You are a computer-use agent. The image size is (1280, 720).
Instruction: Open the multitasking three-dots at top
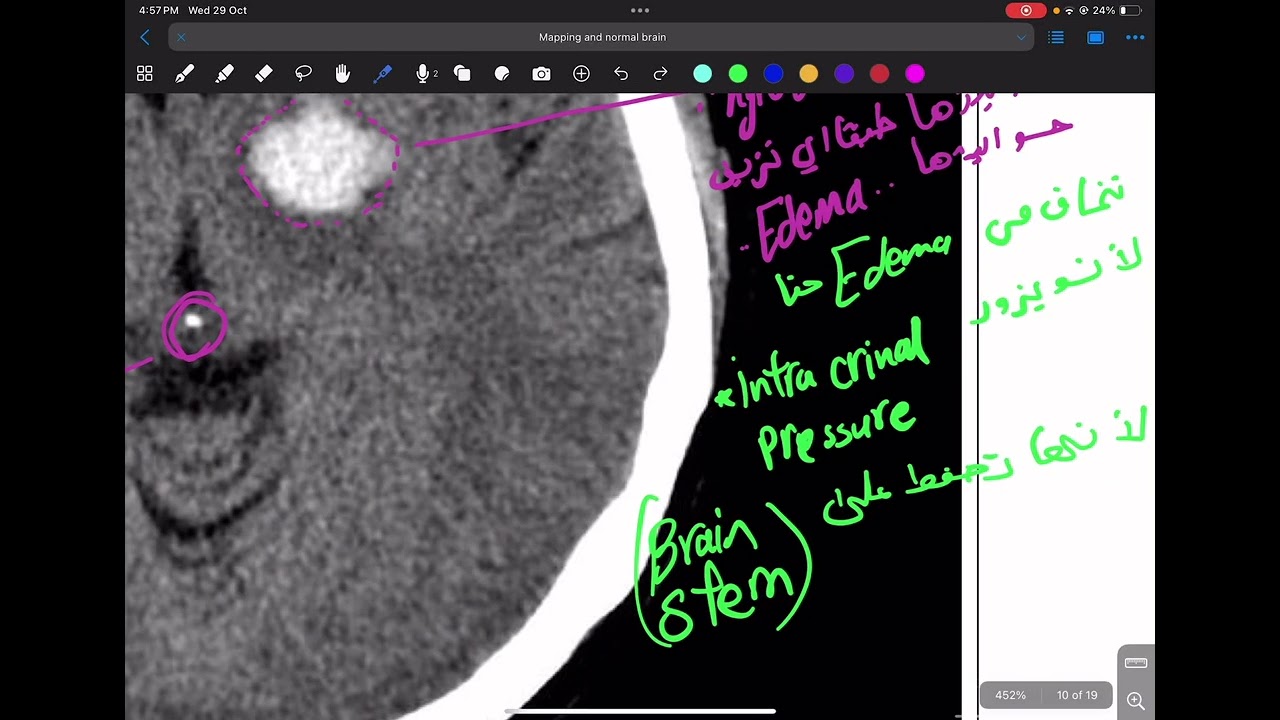click(640, 10)
